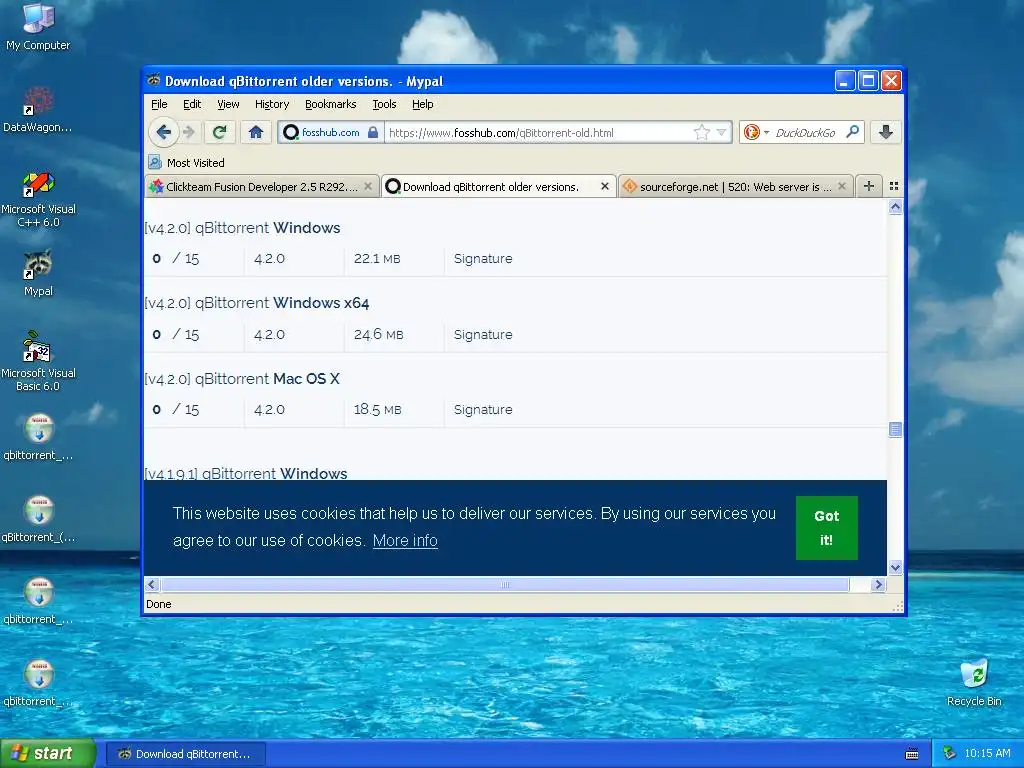The height and width of the screenshot is (768, 1024).
Task: Show all tabs with the grid icon
Action: pyautogui.click(x=894, y=186)
